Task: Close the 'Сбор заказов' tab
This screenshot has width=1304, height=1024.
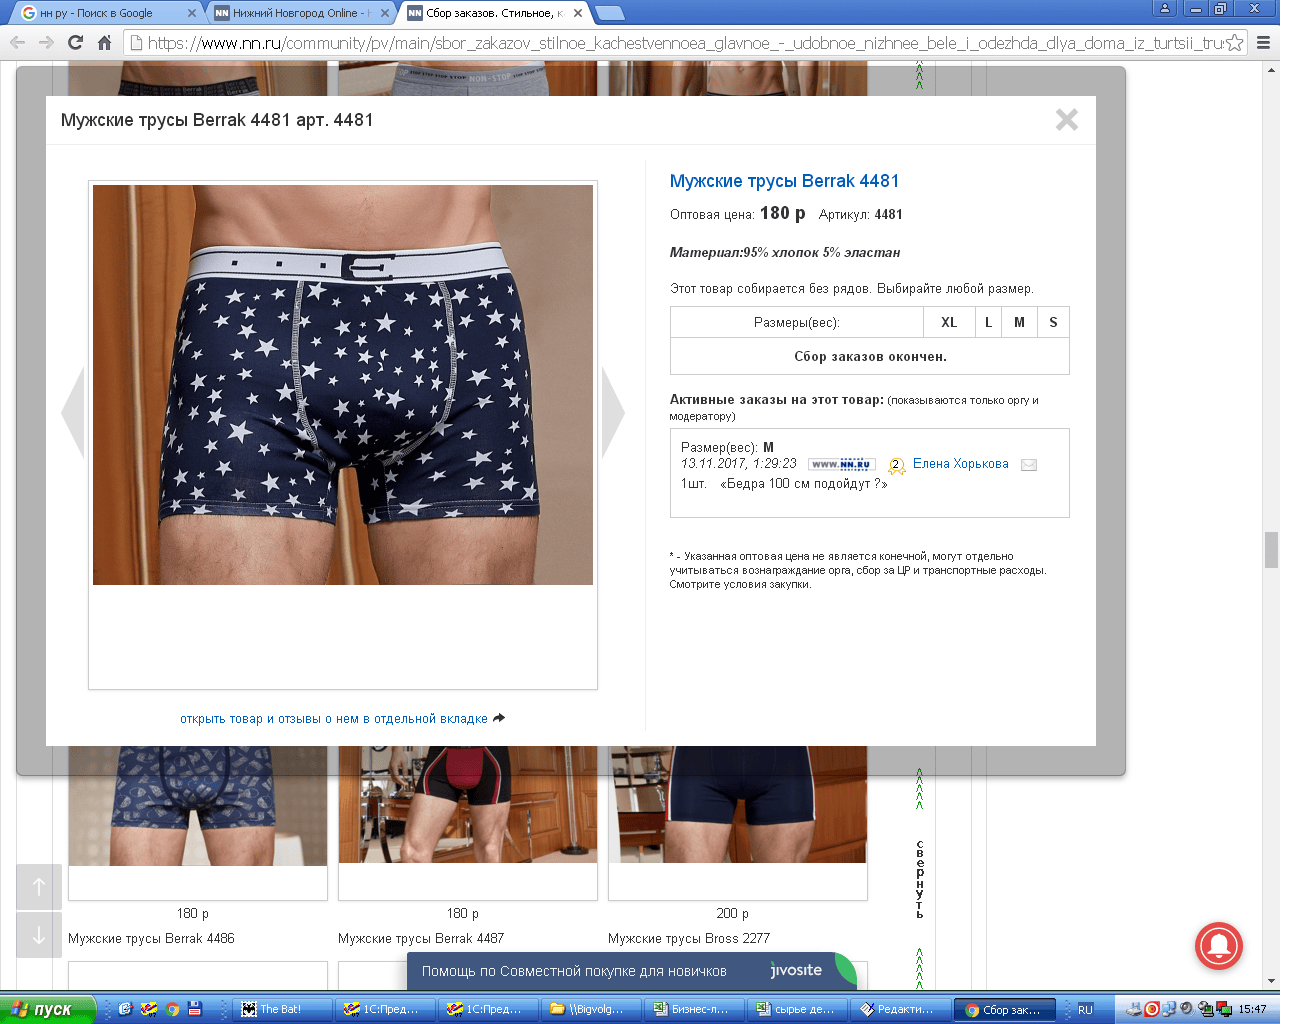Action: (x=578, y=13)
